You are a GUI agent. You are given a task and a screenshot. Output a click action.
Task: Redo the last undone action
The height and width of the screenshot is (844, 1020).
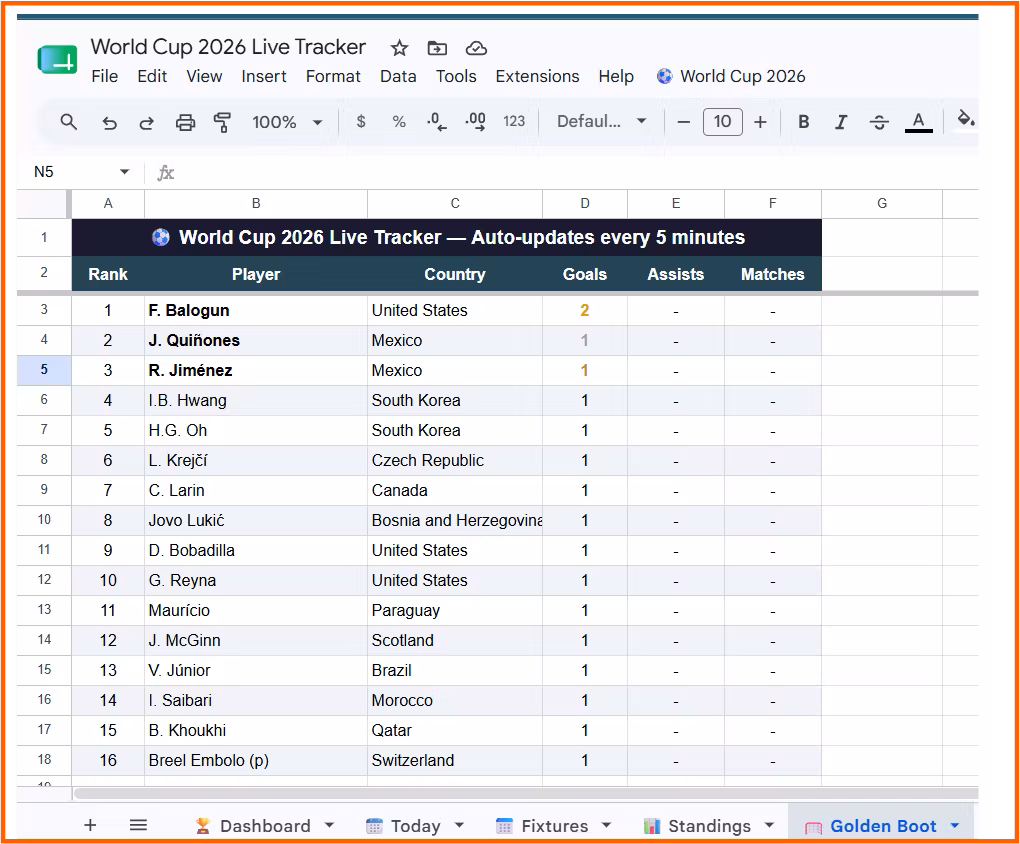click(147, 122)
